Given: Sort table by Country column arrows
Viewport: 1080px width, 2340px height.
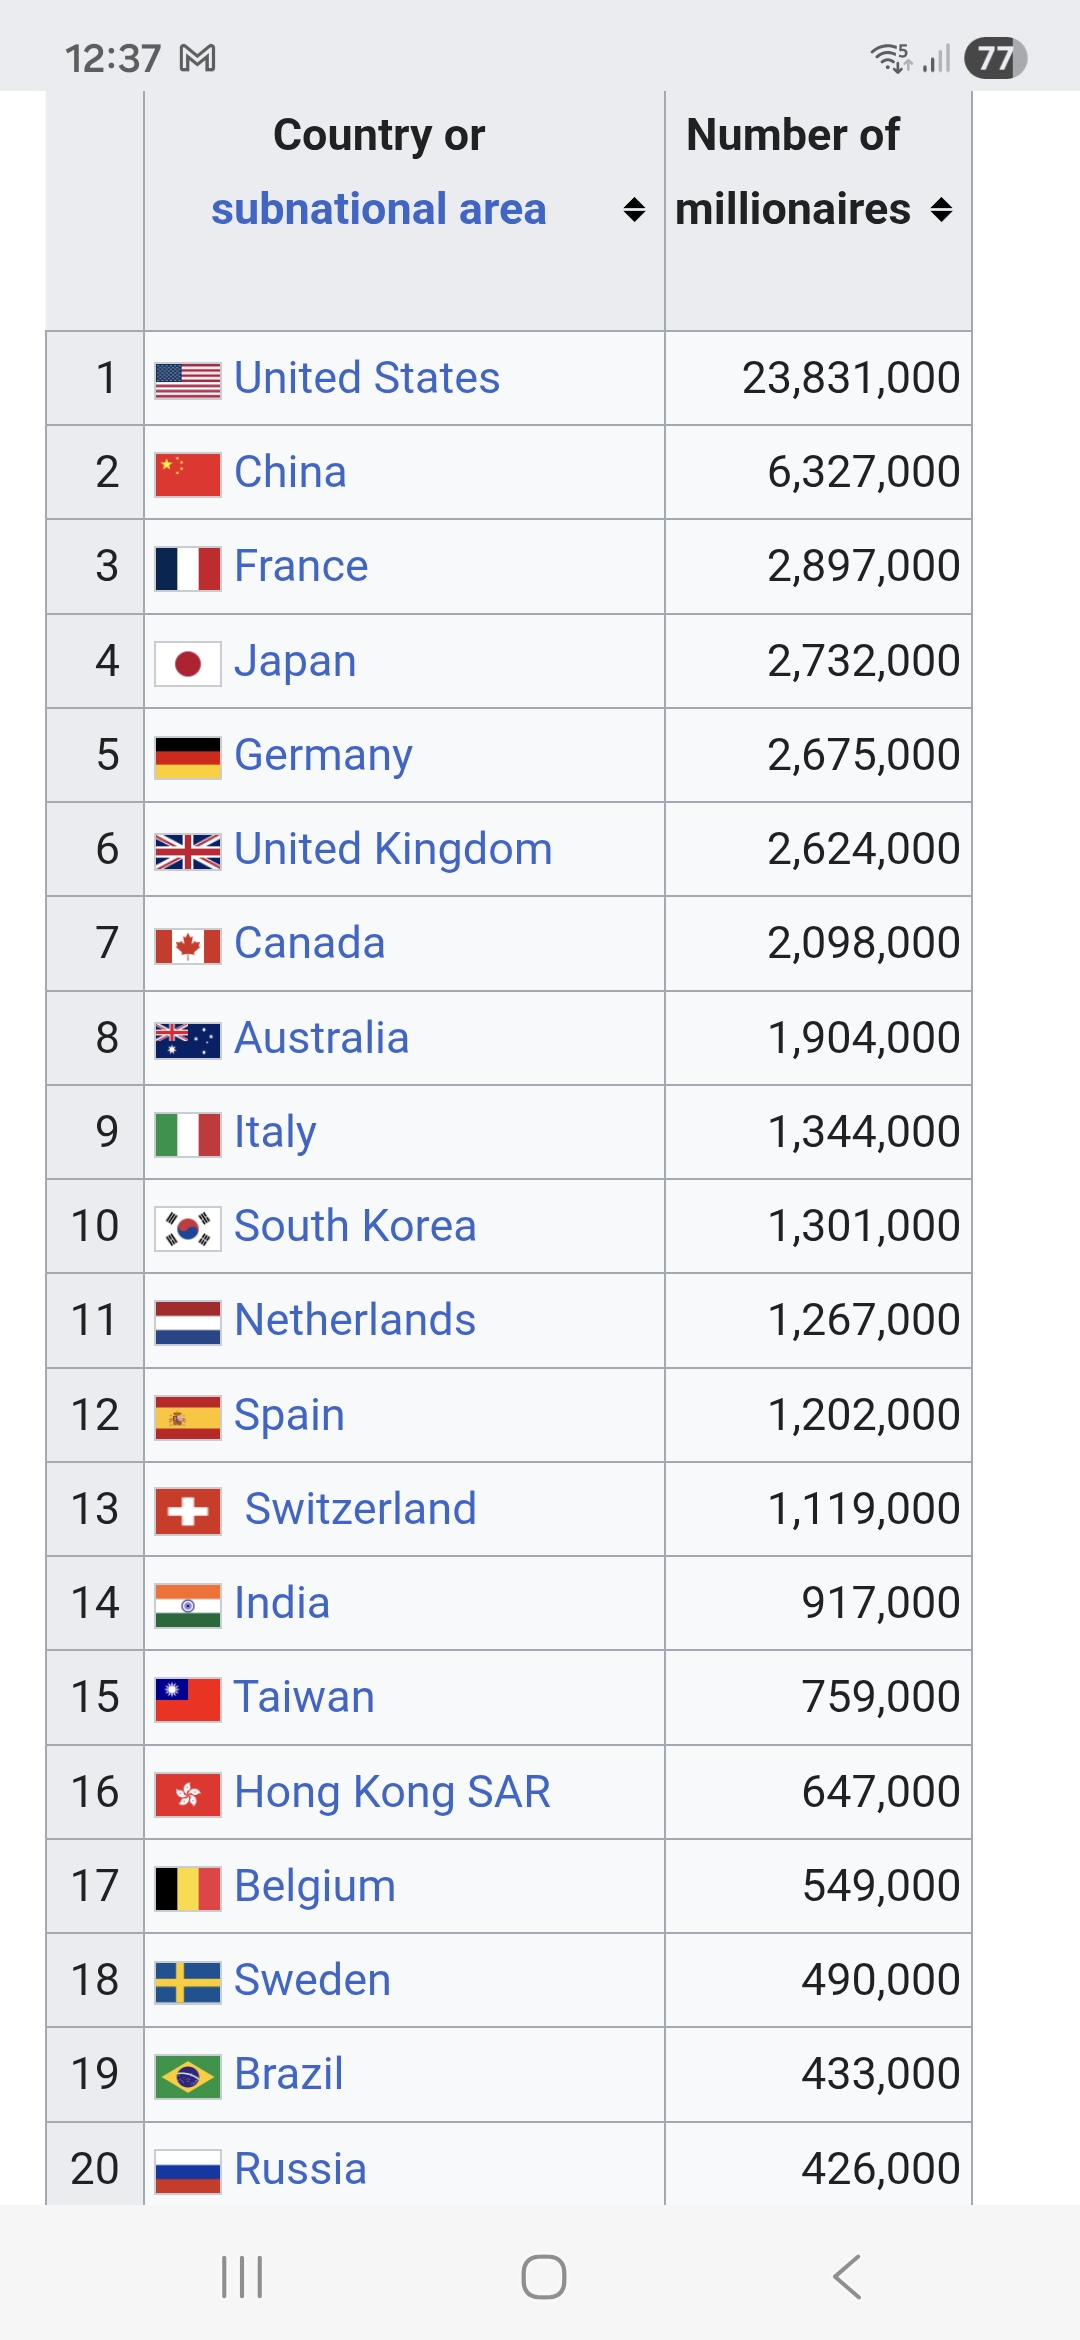Looking at the screenshot, I should (634, 209).
